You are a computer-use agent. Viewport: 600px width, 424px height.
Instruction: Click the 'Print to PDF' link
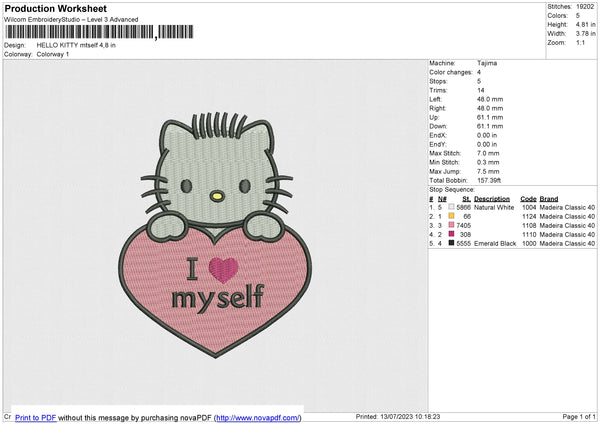click(x=36, y=417)
